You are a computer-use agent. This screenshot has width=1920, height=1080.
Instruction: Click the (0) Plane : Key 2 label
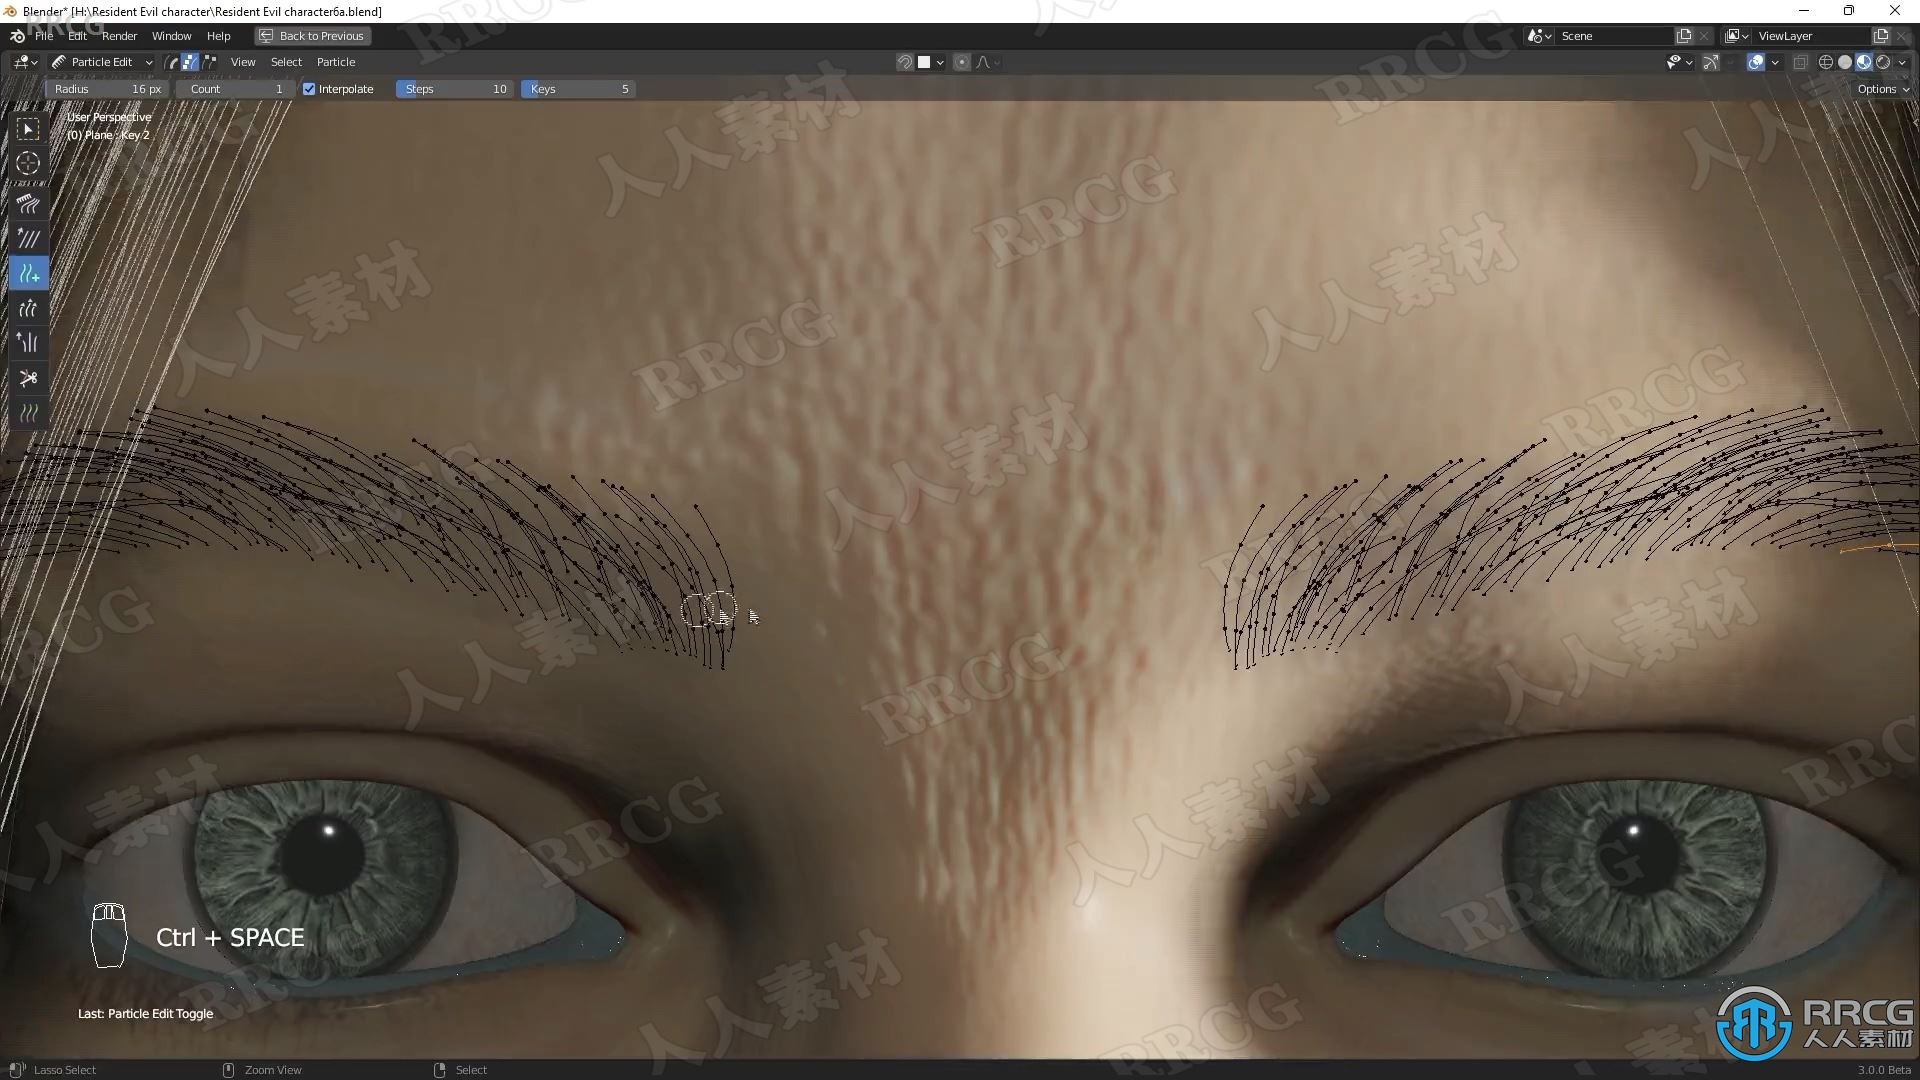point(108,135)
